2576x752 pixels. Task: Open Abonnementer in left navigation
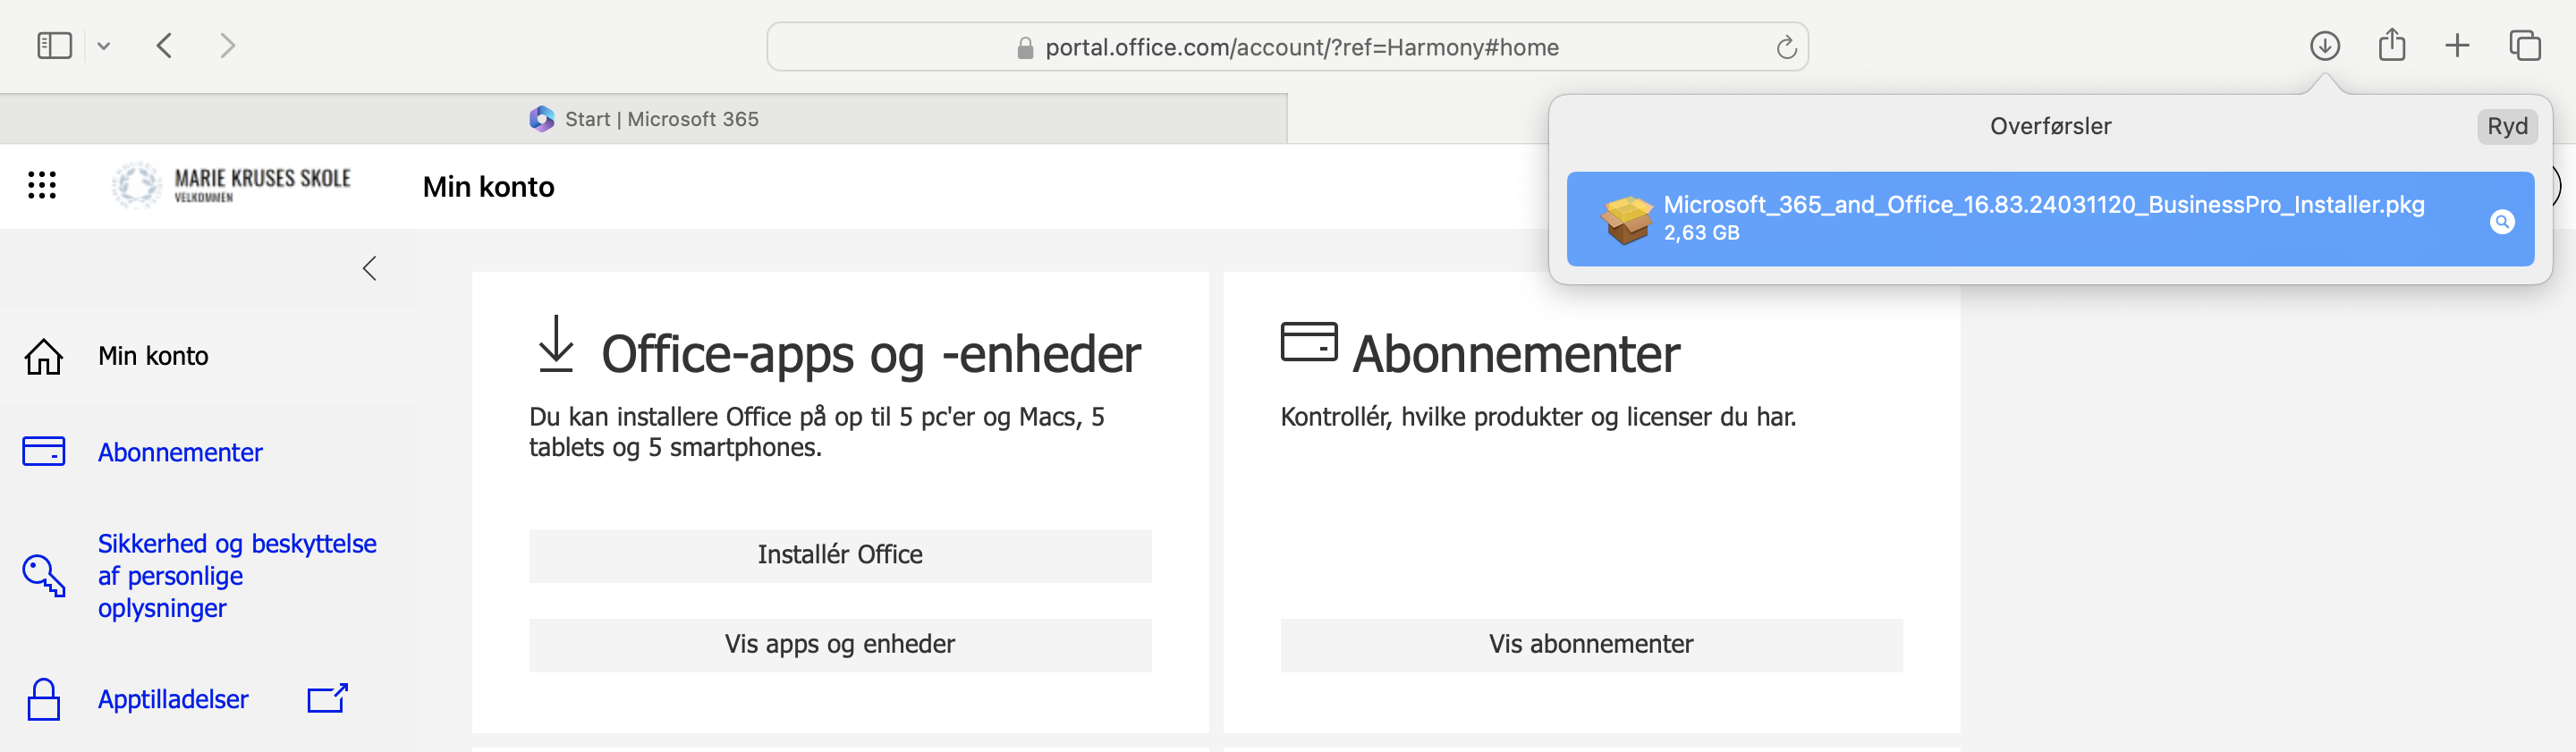pyautogui.click(x=180, y=452)
